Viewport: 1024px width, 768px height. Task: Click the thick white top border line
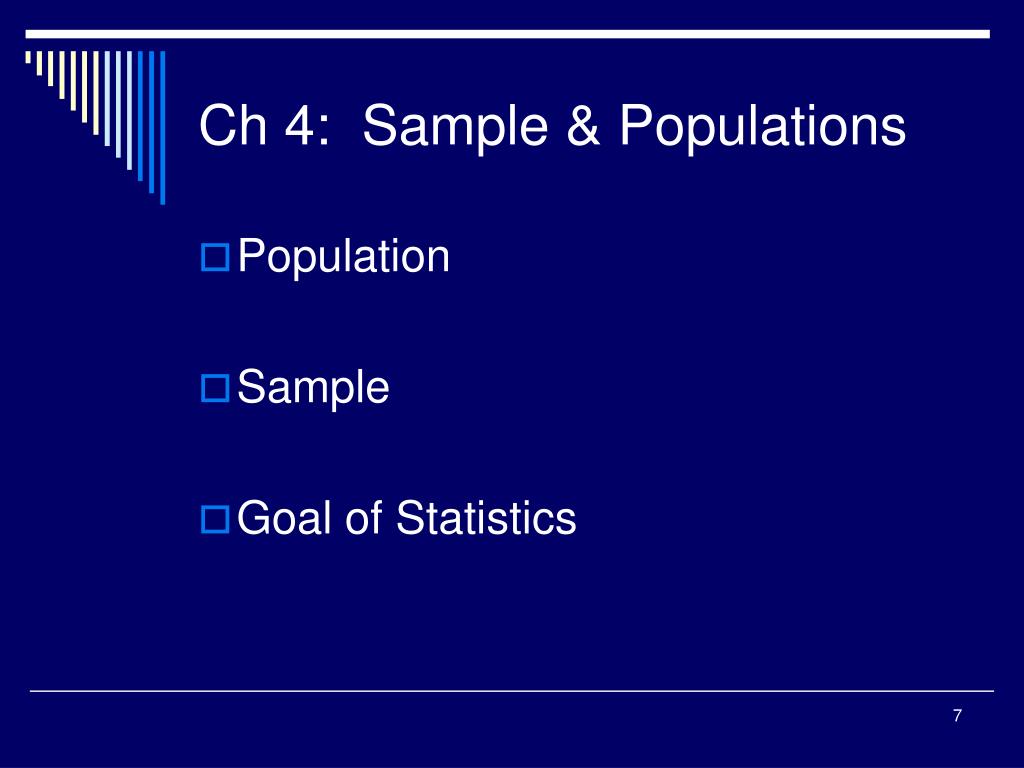point(507,34)
